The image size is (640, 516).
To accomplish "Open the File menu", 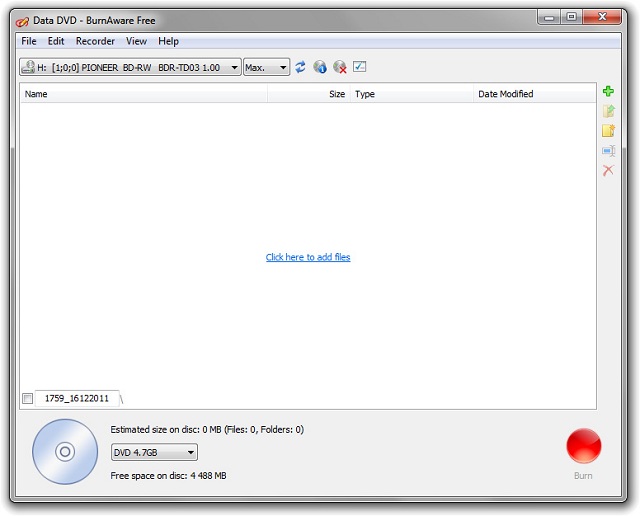I will pos(29,41).
